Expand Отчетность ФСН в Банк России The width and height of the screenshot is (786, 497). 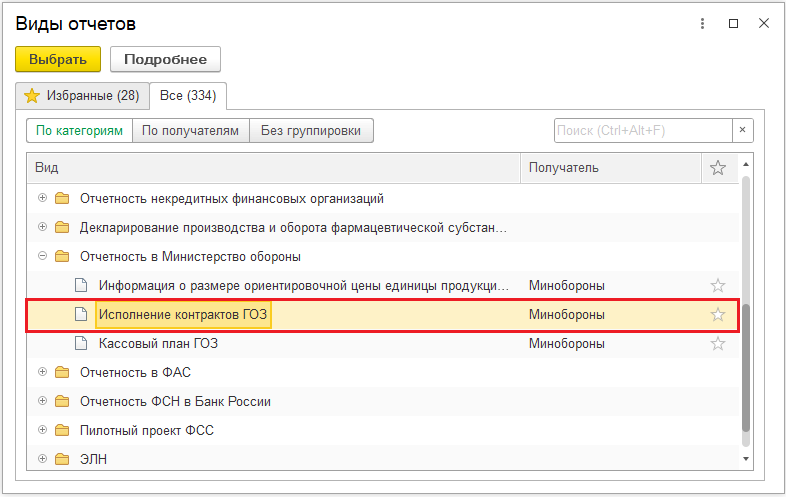click(x=43, y=401)
